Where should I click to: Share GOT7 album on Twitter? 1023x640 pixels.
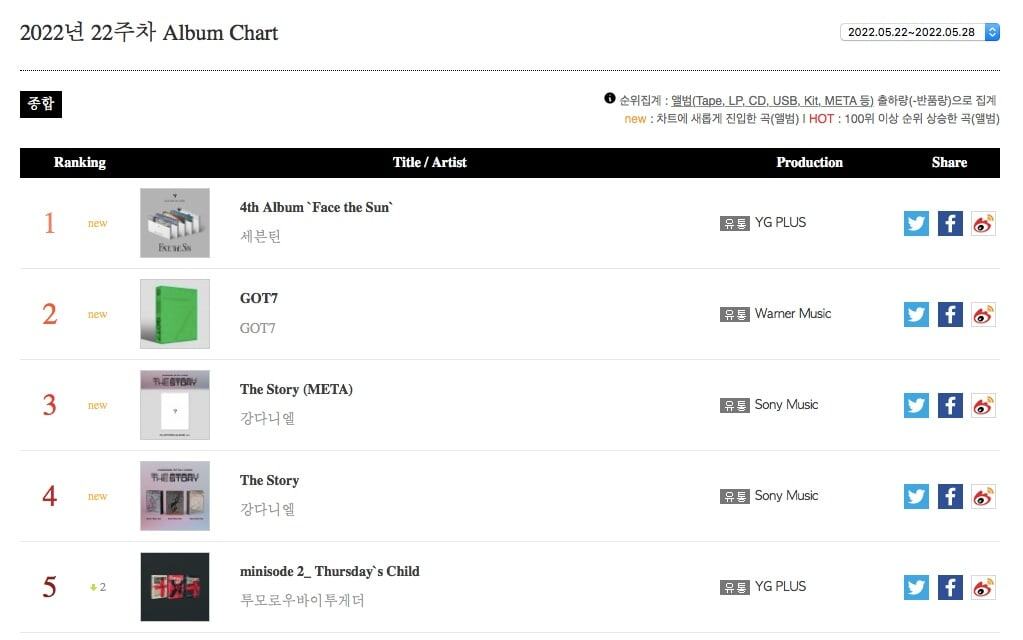tap(916, 314)
